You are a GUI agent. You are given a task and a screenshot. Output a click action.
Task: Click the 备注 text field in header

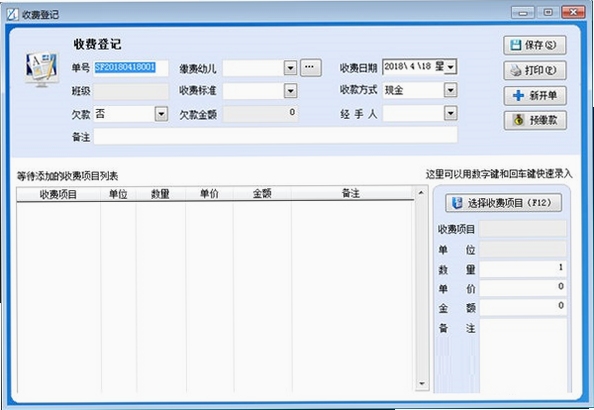[275, 135]
